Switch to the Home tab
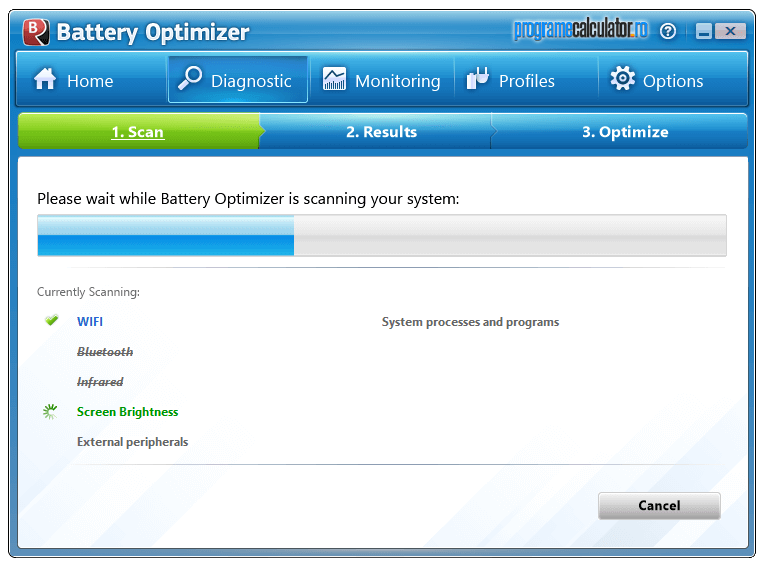 pos(92,79)
